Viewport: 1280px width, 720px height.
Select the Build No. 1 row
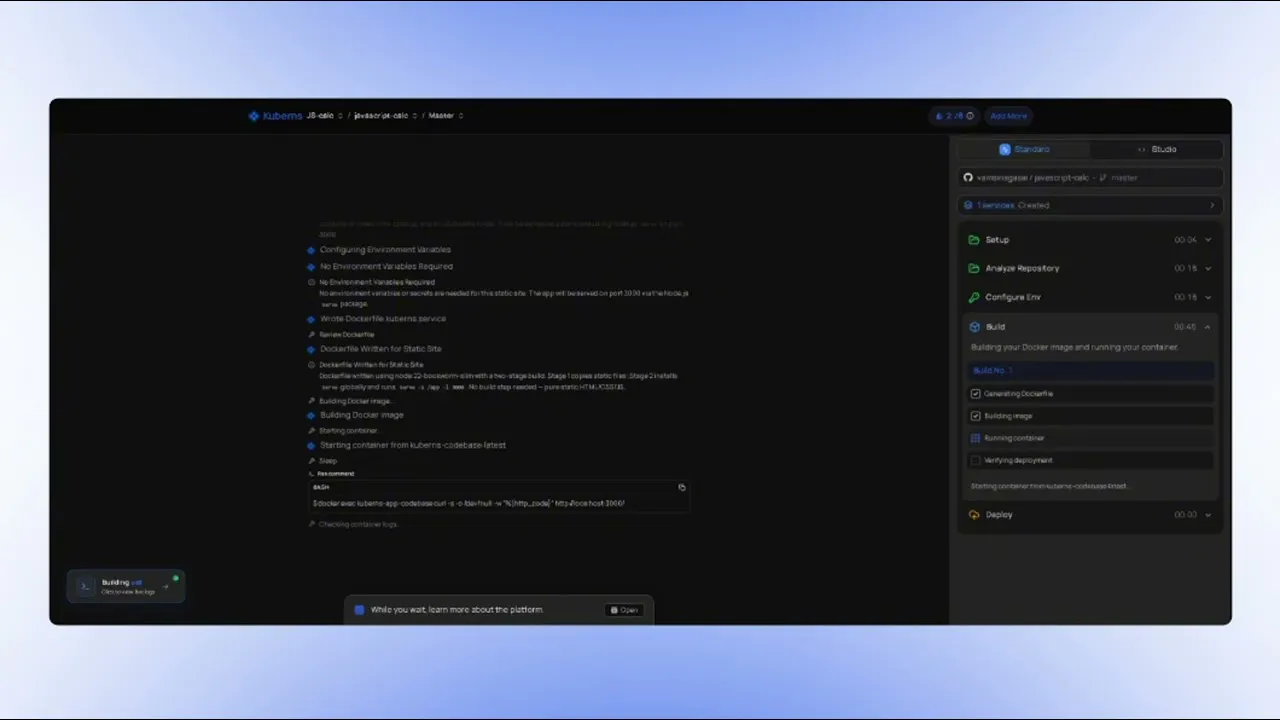click(1090, 370)
